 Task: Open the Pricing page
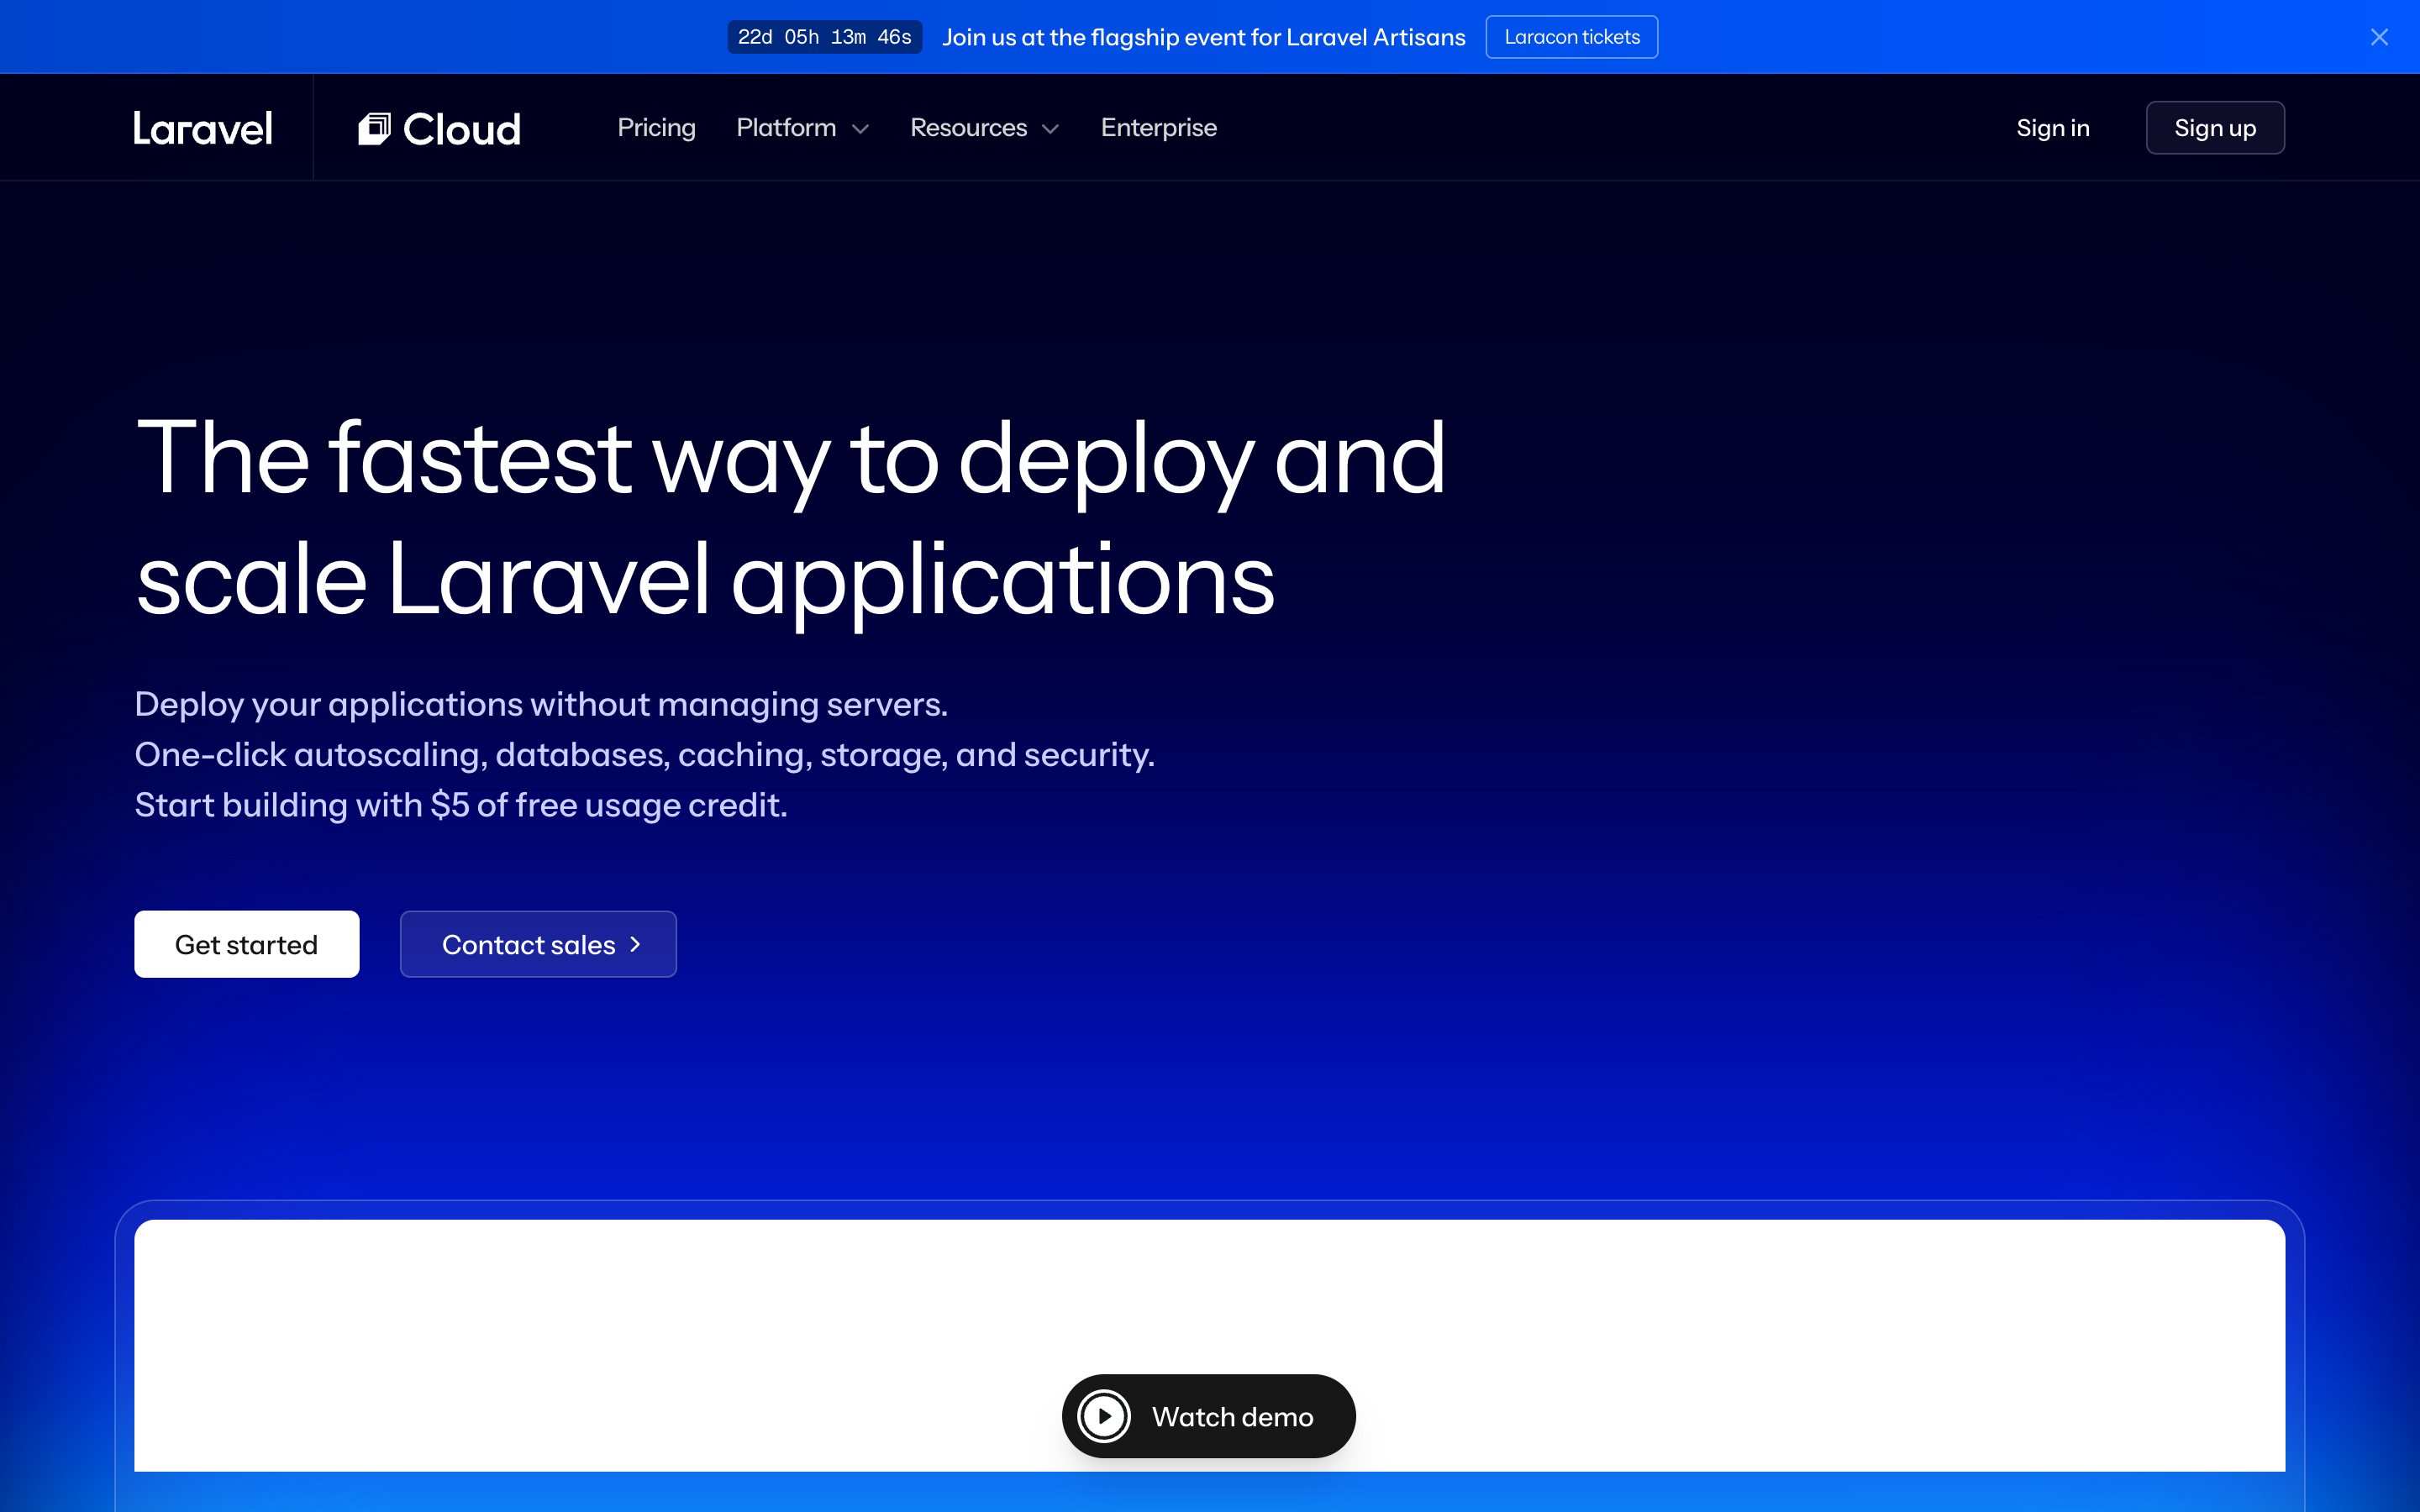pyautogui.click(x=656, y=128)
